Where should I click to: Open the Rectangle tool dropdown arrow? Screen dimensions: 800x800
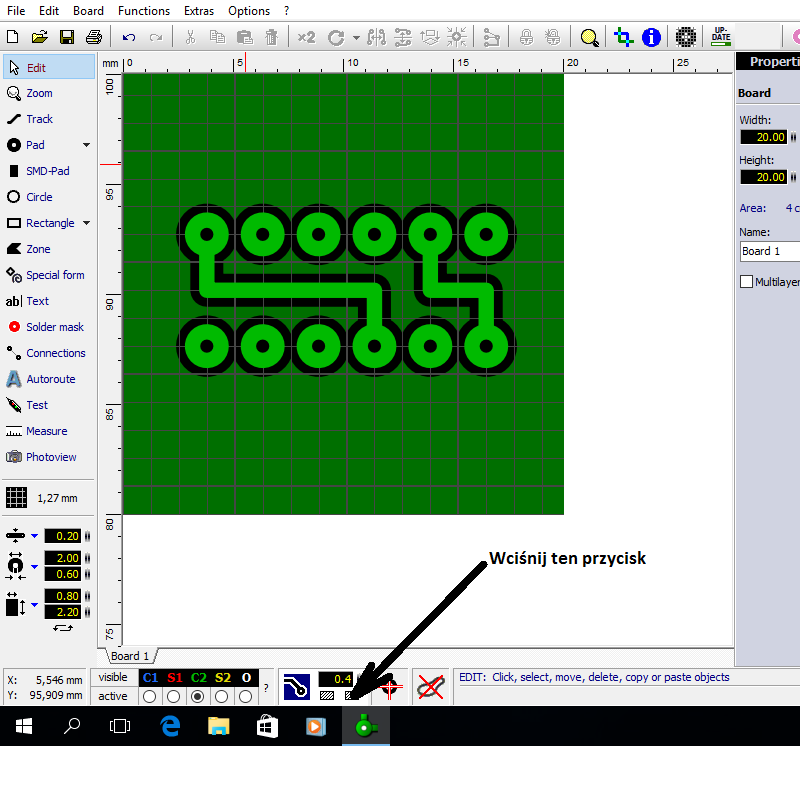coord(86,223)
